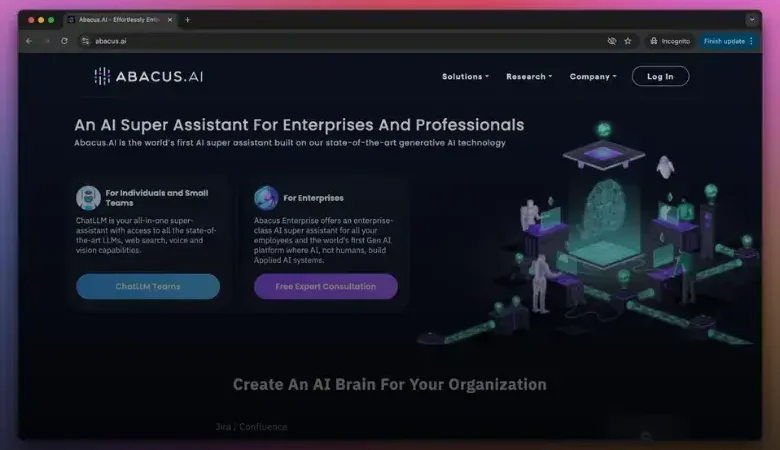Expand the Research dropdown menu
The height and width of the screenshot is (450, 780).
[528, 77]
